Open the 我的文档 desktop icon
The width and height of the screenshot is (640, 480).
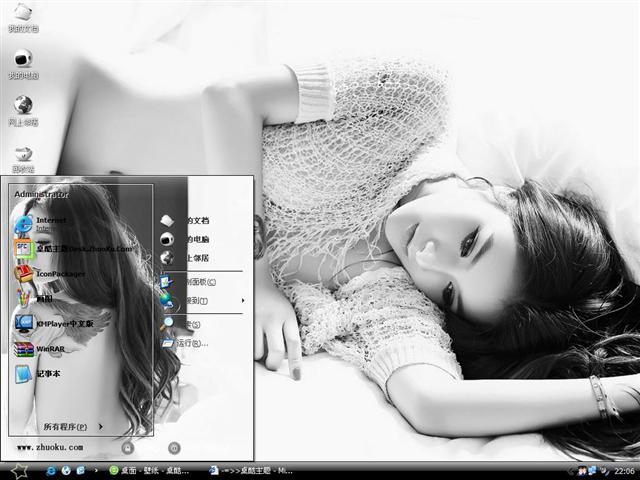[23, 17]
